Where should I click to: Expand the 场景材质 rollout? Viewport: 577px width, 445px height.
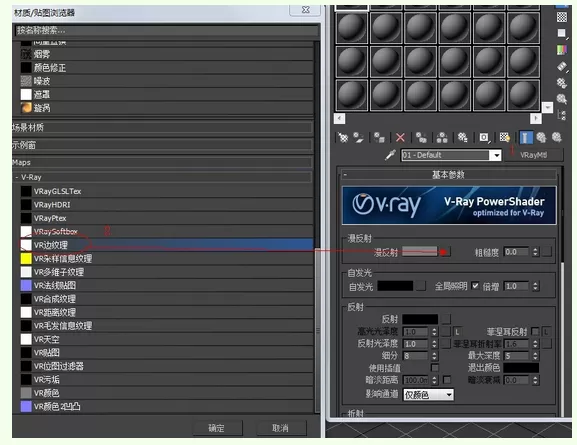coord(162,128)
